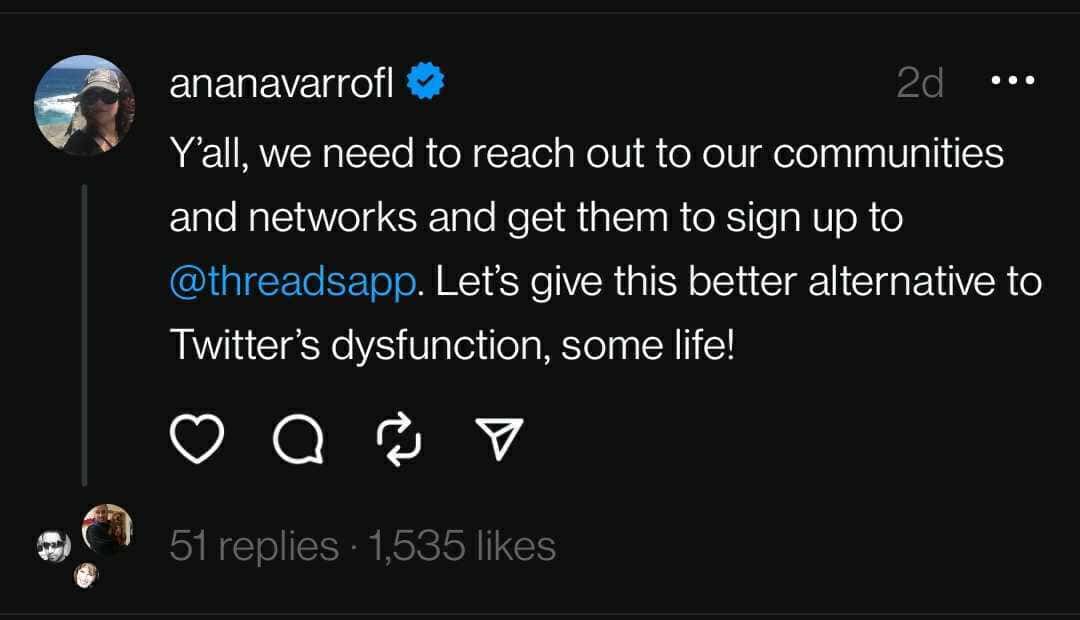The width and height of the screenshot is (1080, 620).
Task: Repost using the repost arrows icon
Action: click(x=399, y=437)
